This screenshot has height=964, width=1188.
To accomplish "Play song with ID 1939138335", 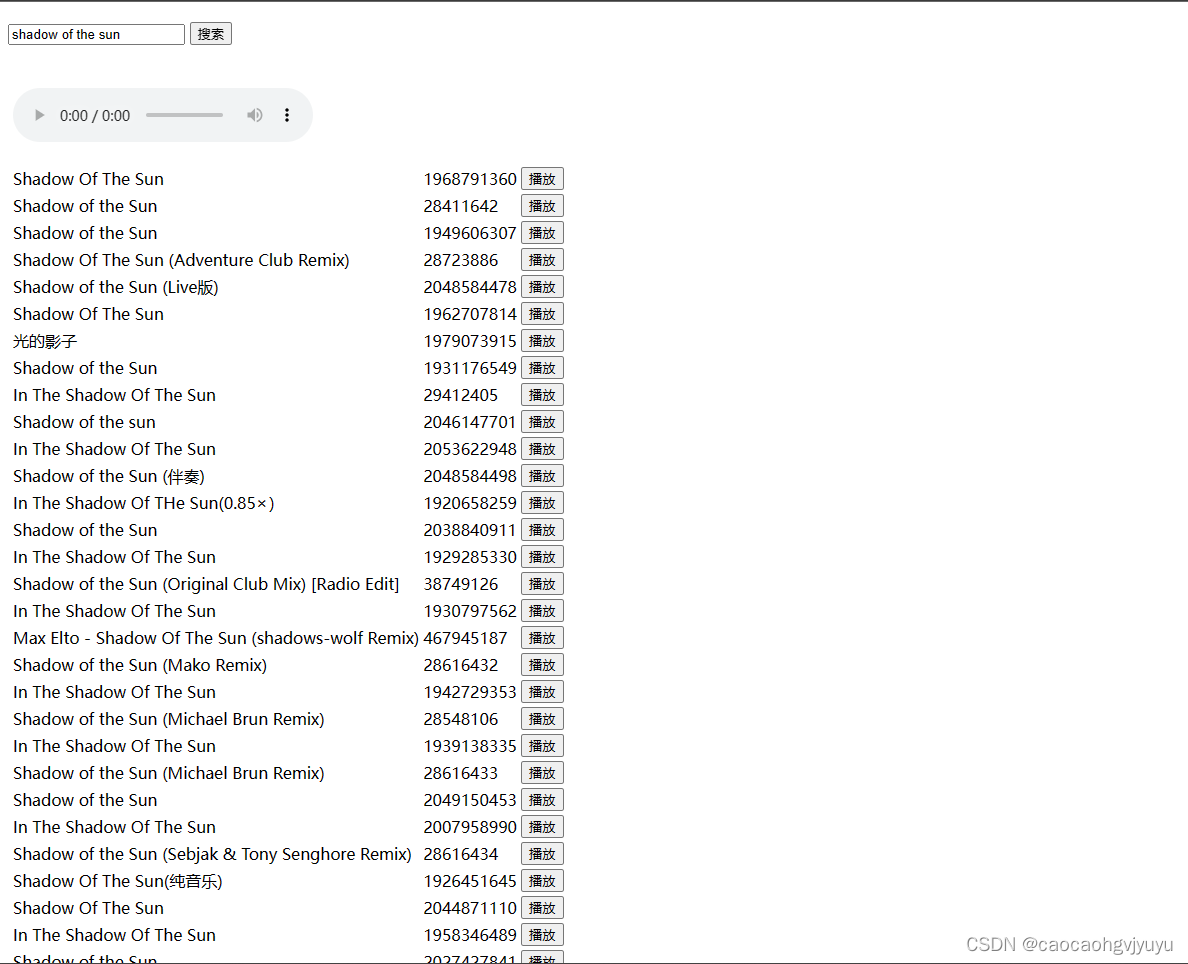I will [542, 746].
